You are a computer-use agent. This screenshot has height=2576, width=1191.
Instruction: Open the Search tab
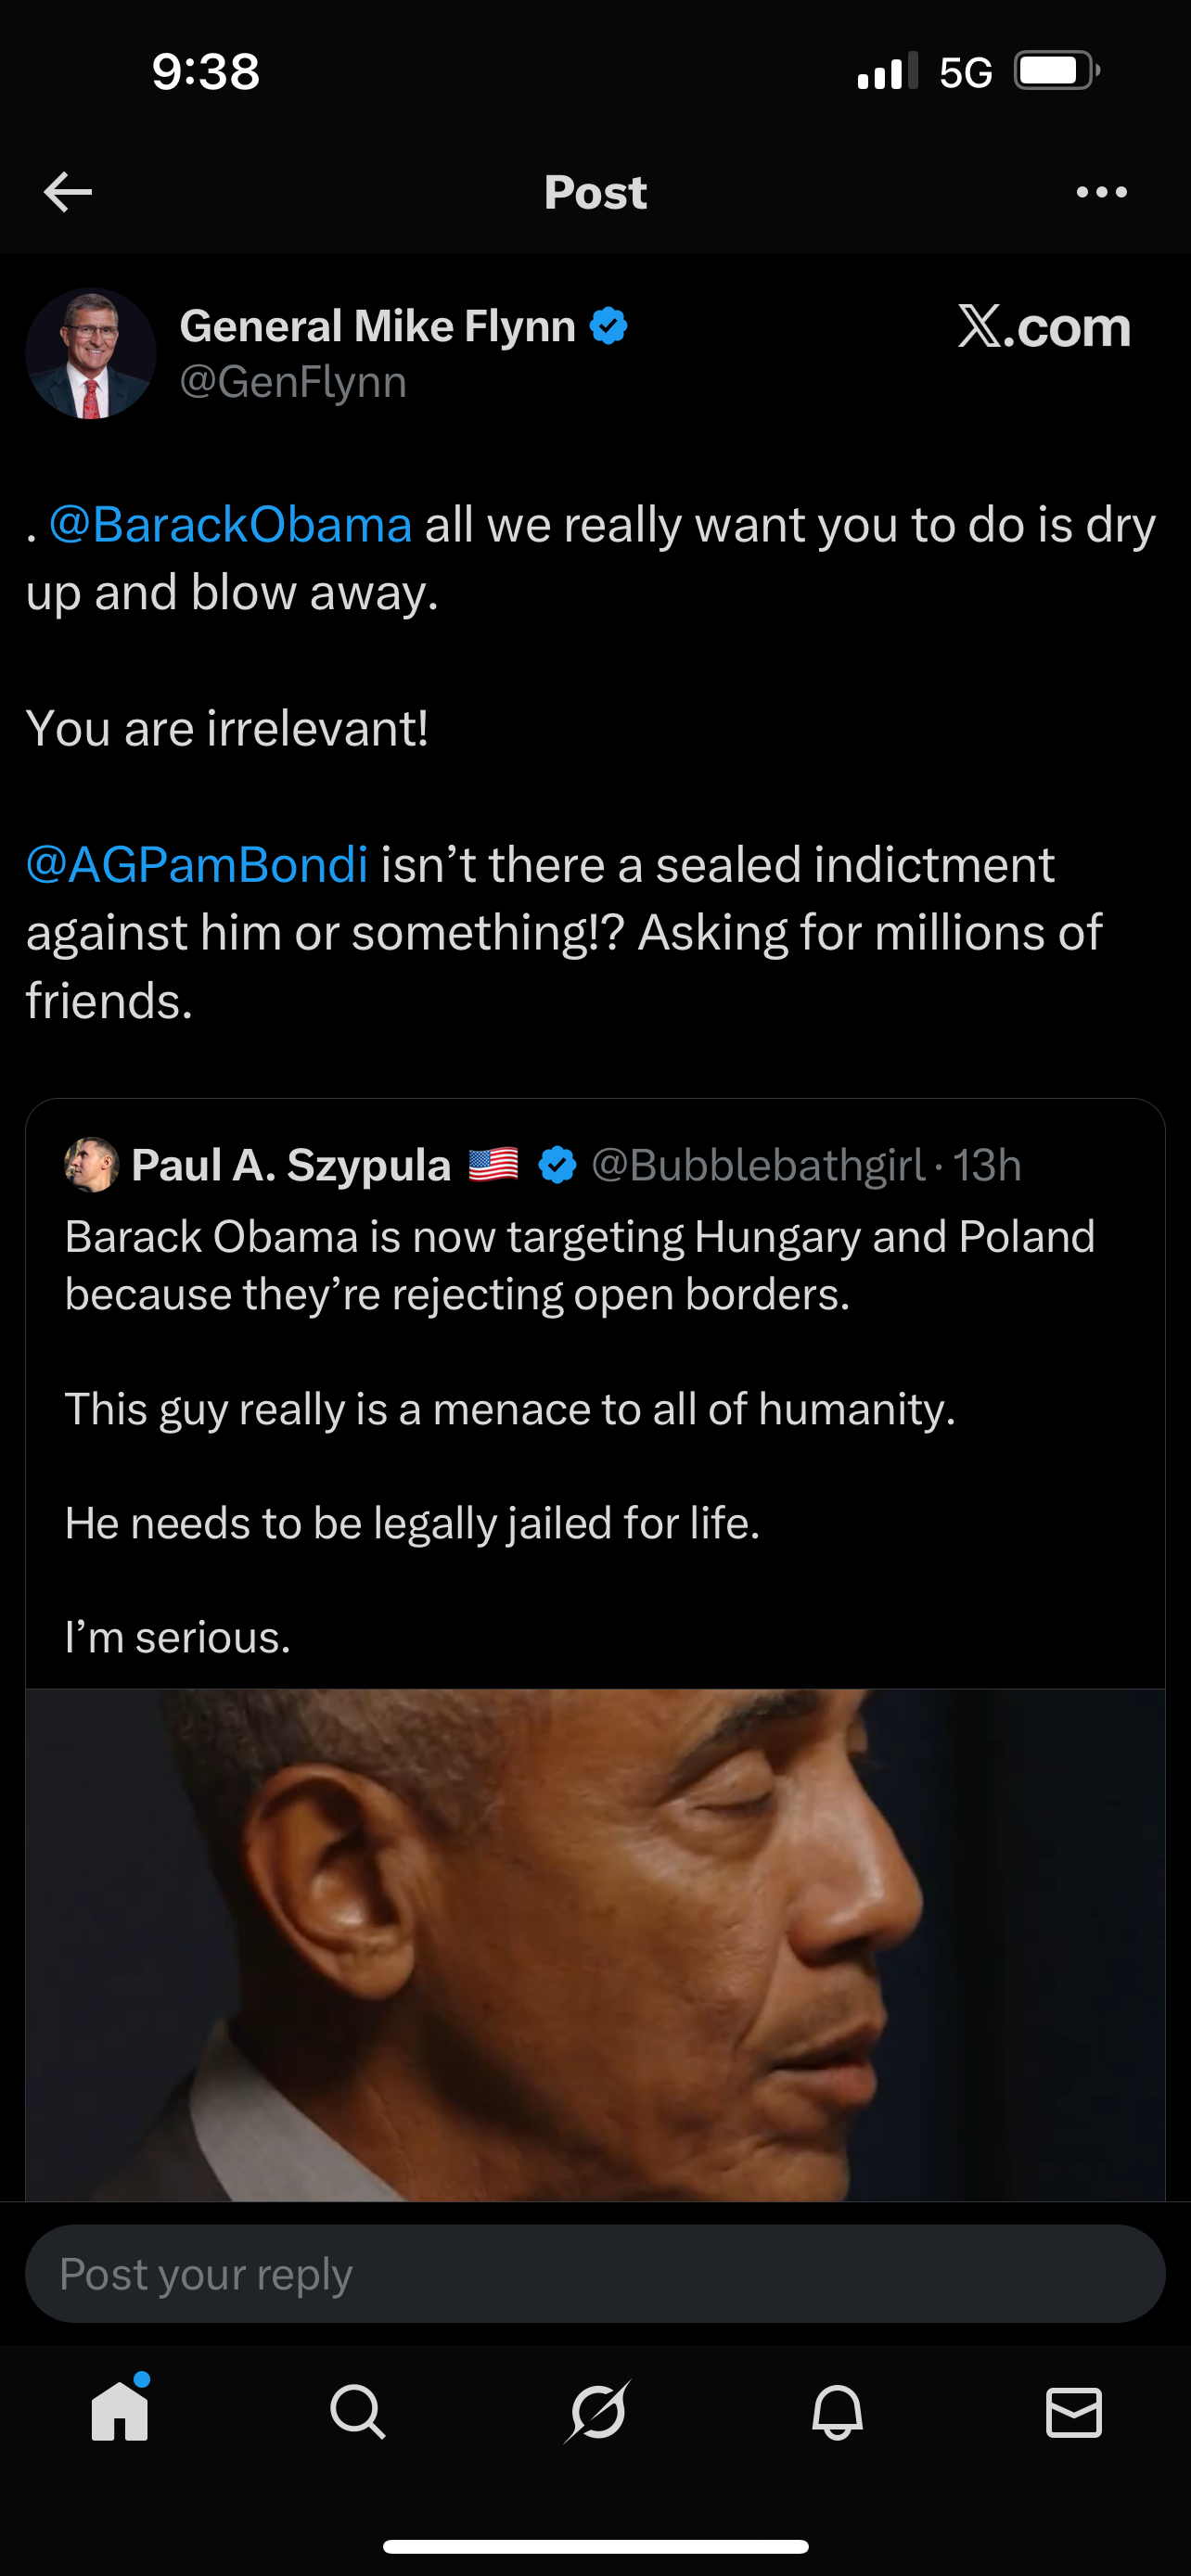click(357, 2412)
